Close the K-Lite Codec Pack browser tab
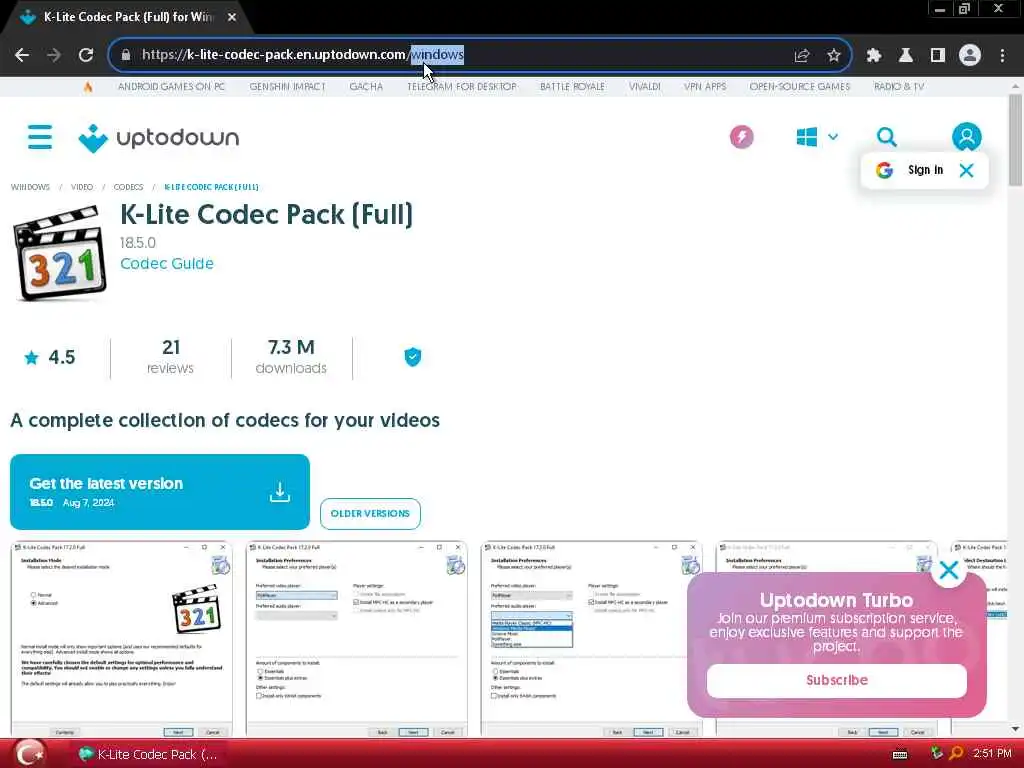This screenshot has height=768, width=1024. 232,18
